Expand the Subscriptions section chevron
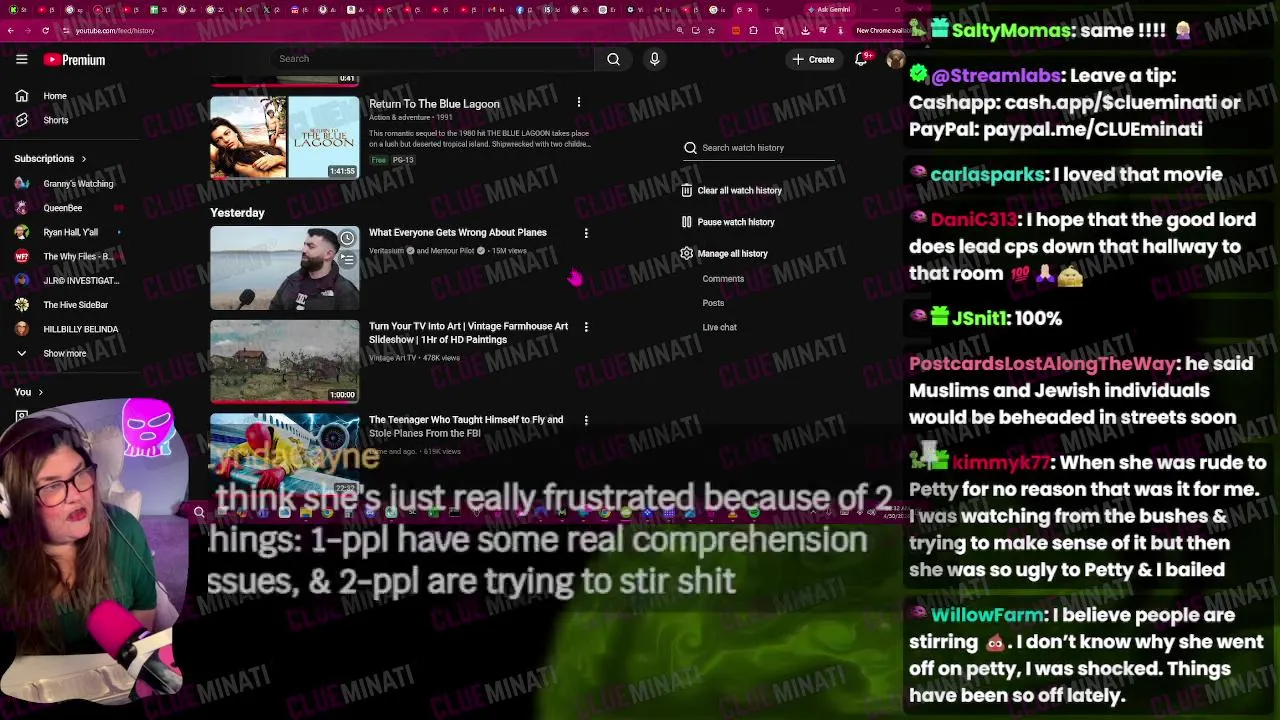This screenshot has width=1280, height=720. coord(83,159)
